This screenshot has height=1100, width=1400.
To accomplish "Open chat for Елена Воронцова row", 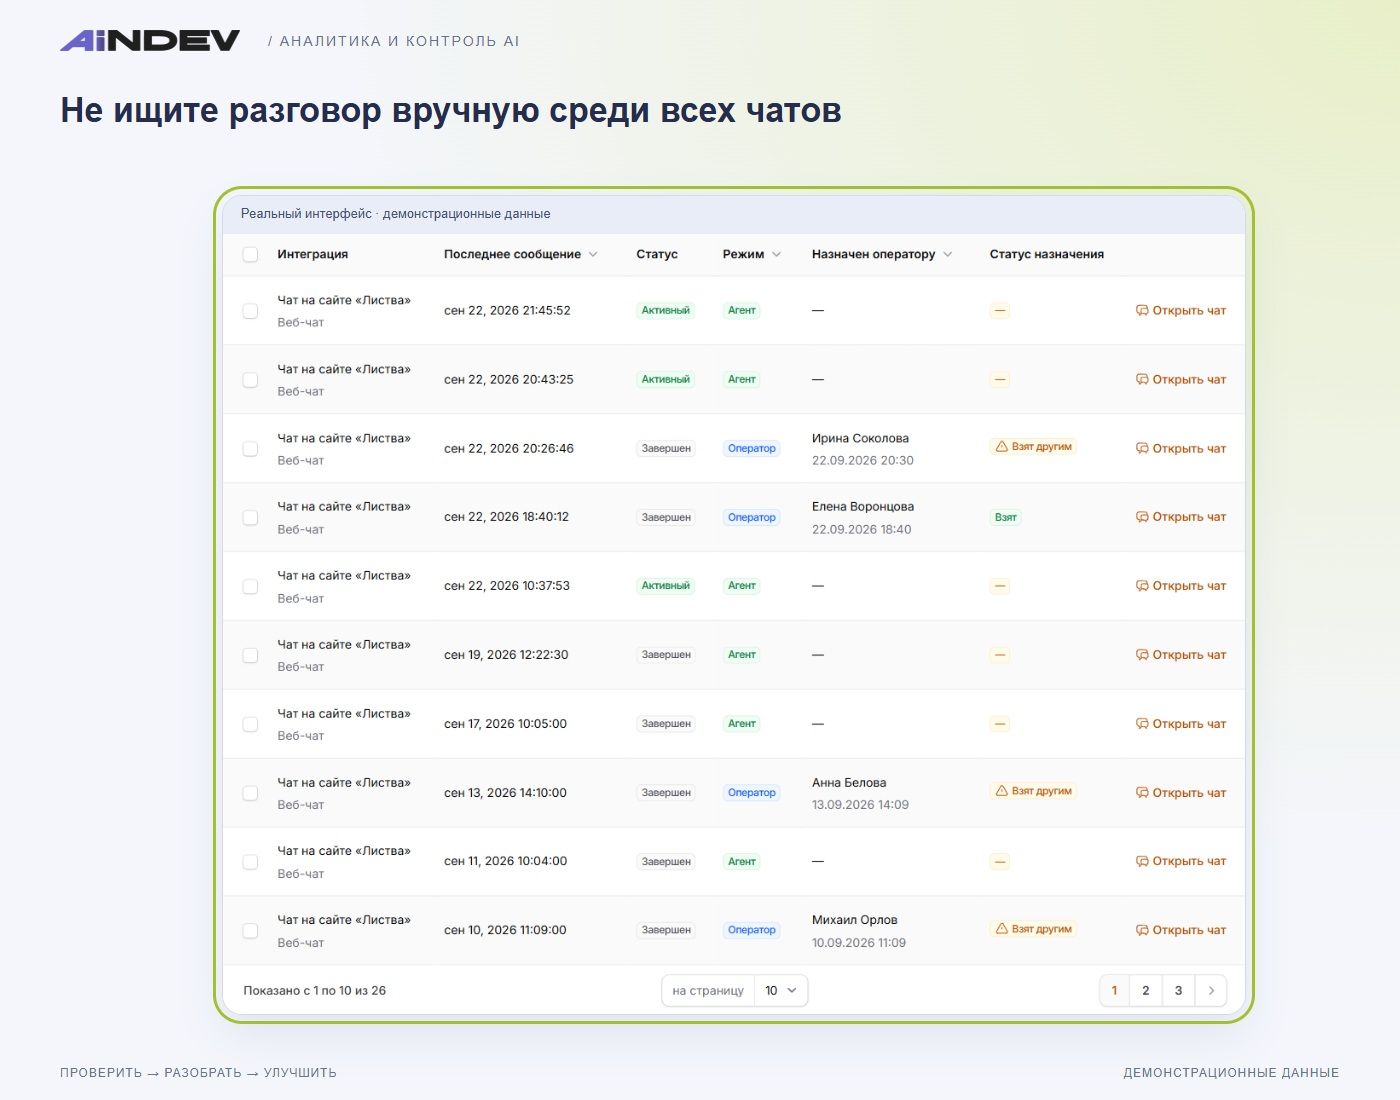I will point(1181,517).
